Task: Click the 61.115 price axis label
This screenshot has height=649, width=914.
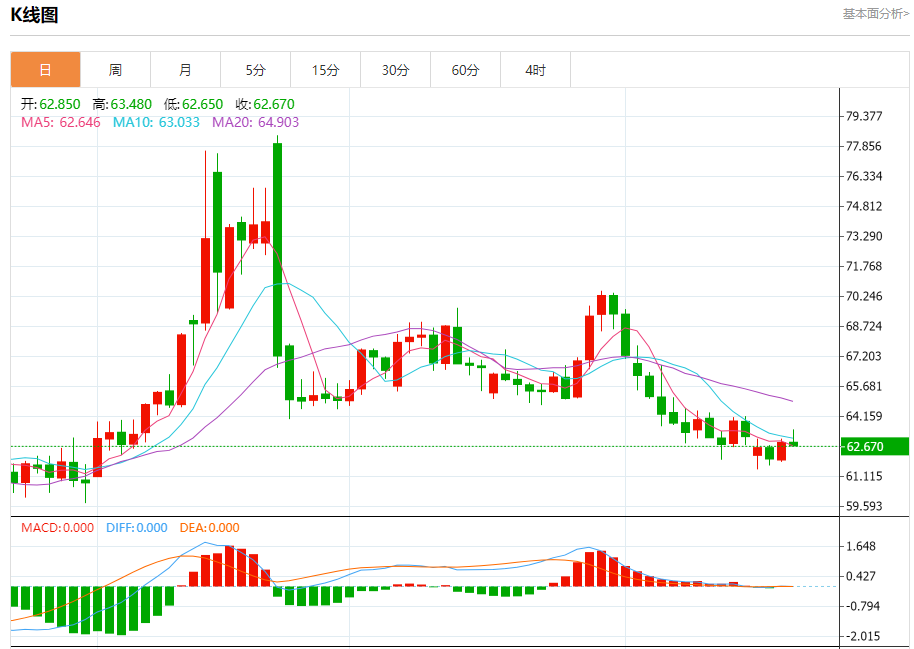Action: [864, 476]
